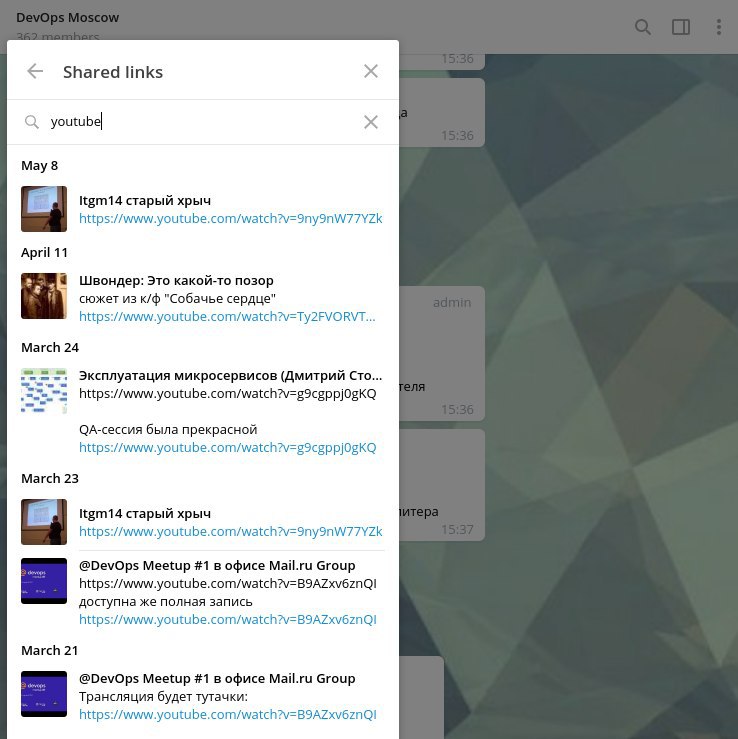Select March 23 title 'Itgm14 старый хрыч'

click(145, 514)
